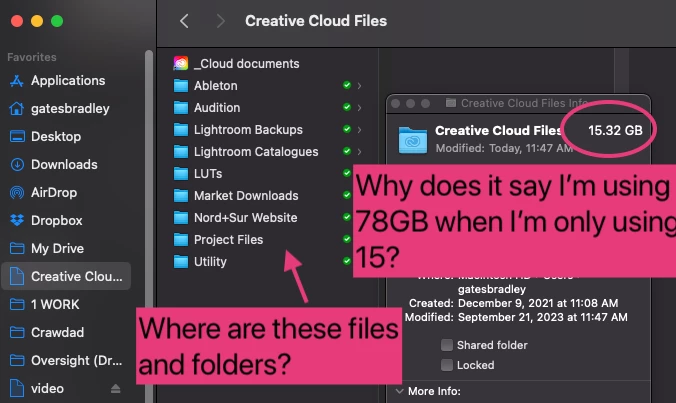The image size is (676, 403).
Task: Click Creative Cloud folder icon in Info window
Action: (413, 140)
